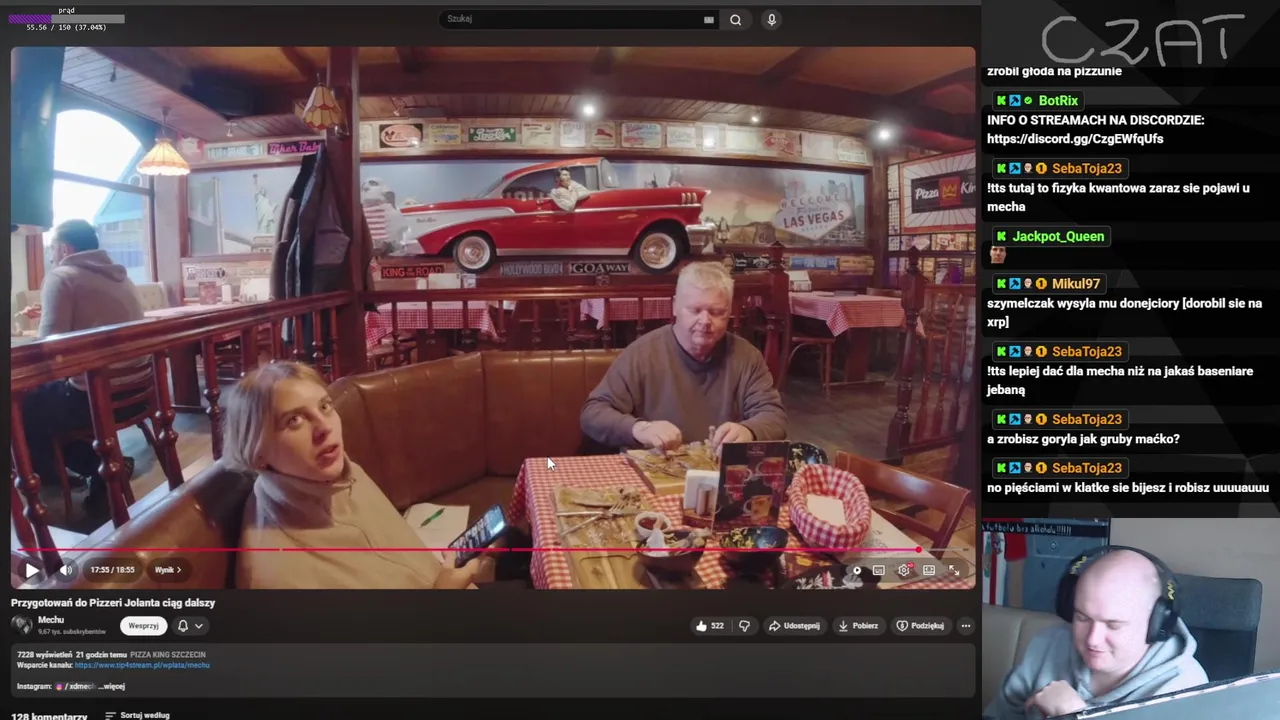Click the Podziękuj button
The height and width of the screenshot is (720, 1280).
(920, 626)
